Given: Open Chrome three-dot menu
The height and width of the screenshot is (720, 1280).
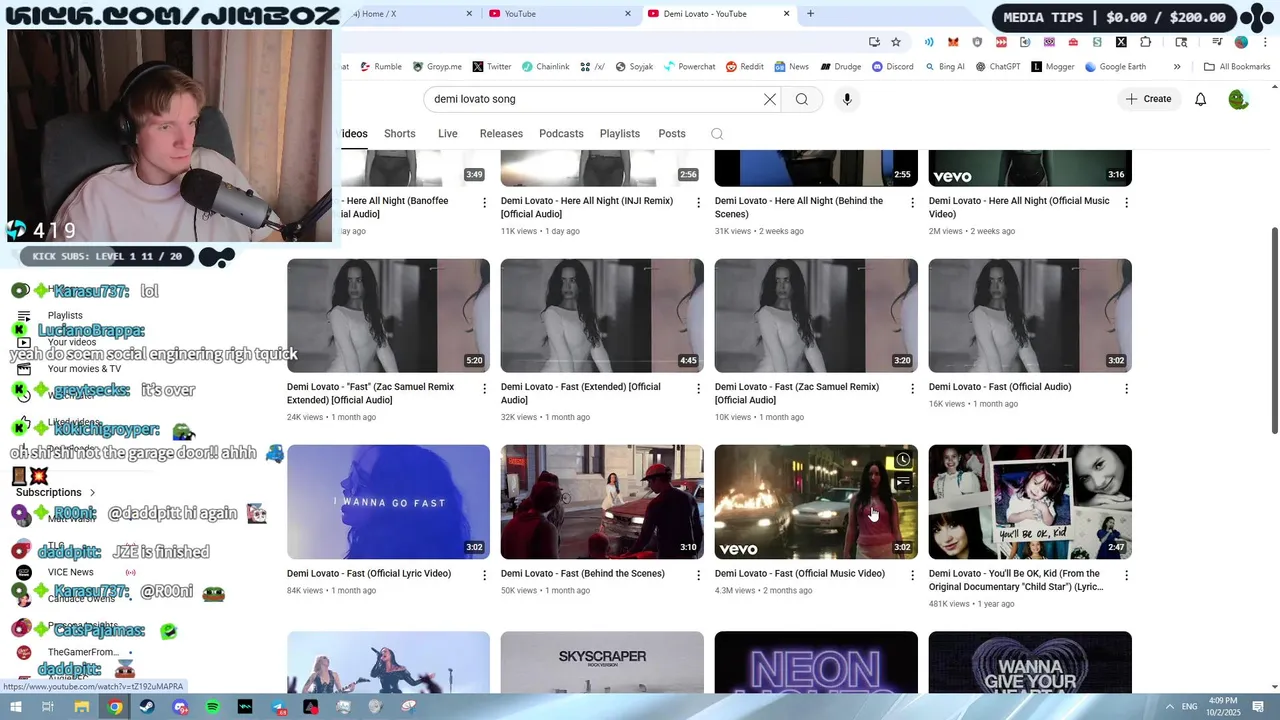Looking at the screenshot, I should [1265, 42].
